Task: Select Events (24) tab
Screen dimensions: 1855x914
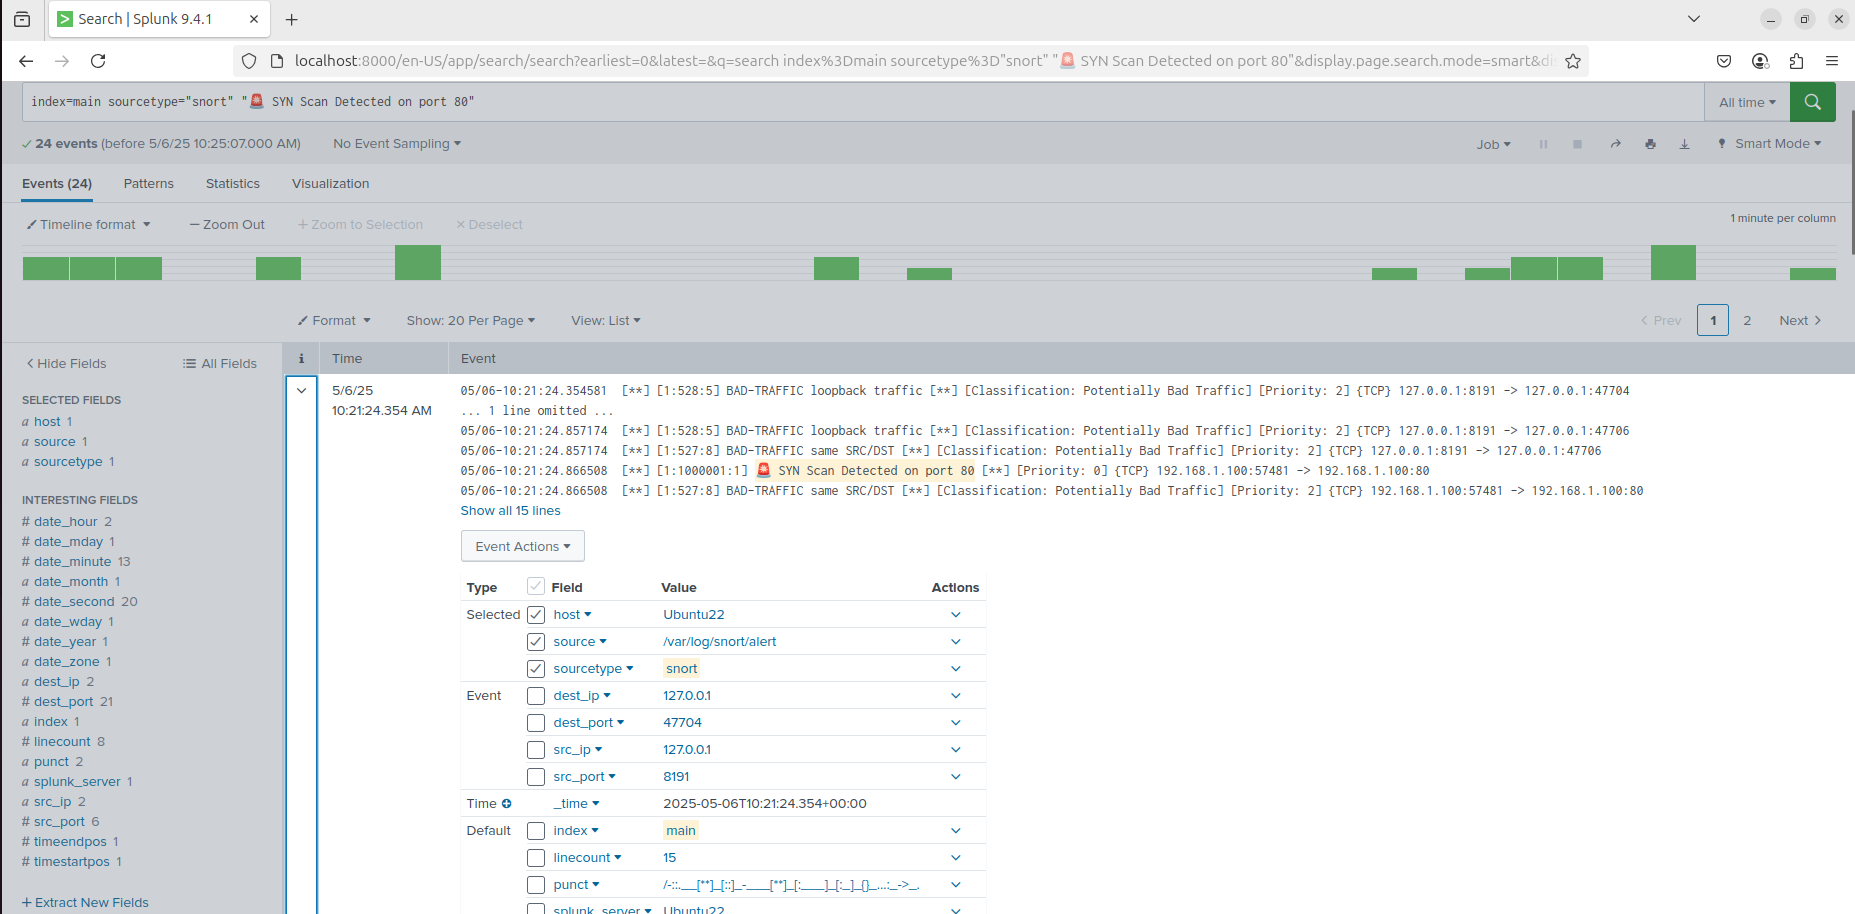Action: pos(57,184)
